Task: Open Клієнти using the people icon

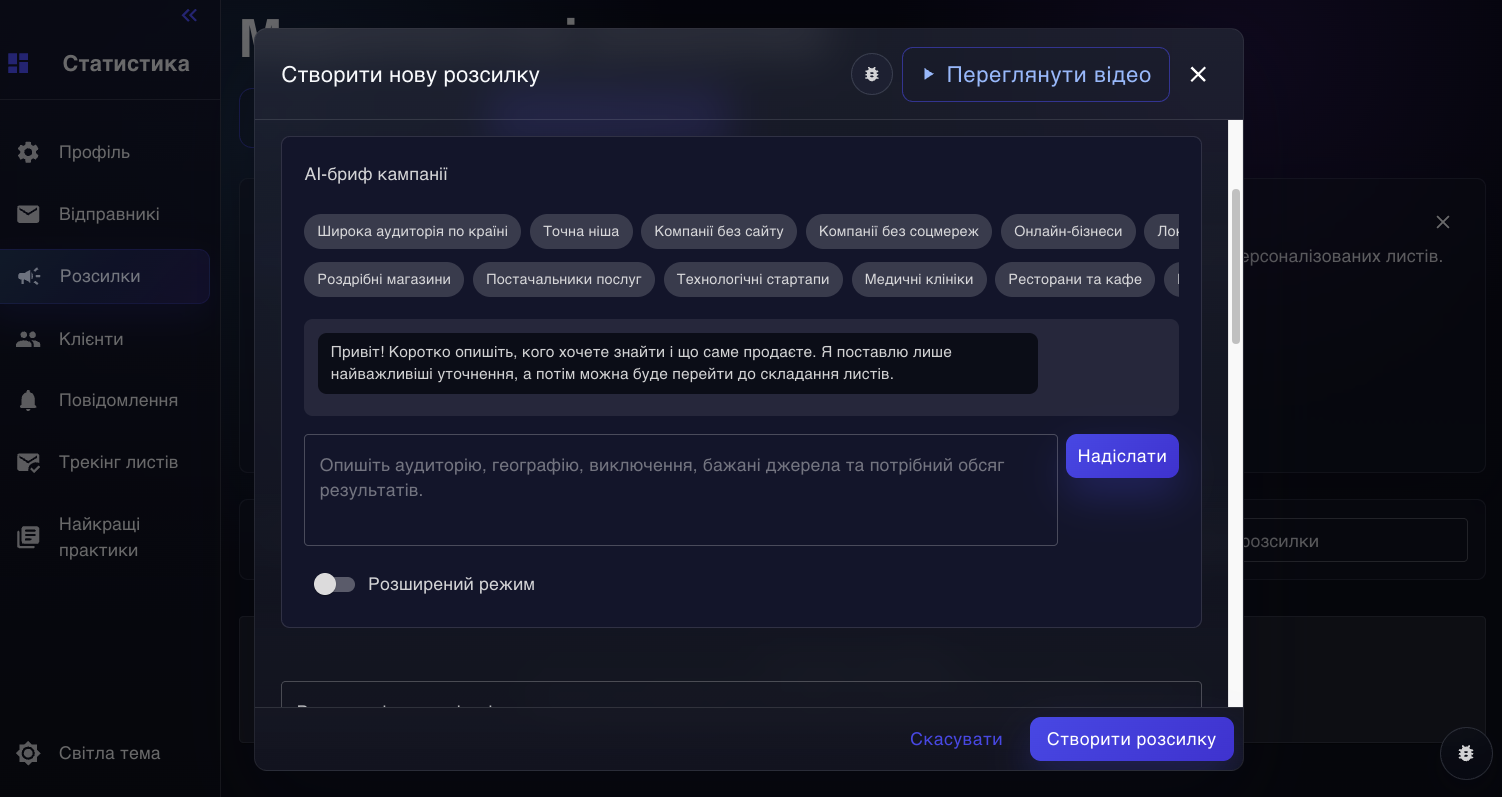Action: tap(27, 338)
